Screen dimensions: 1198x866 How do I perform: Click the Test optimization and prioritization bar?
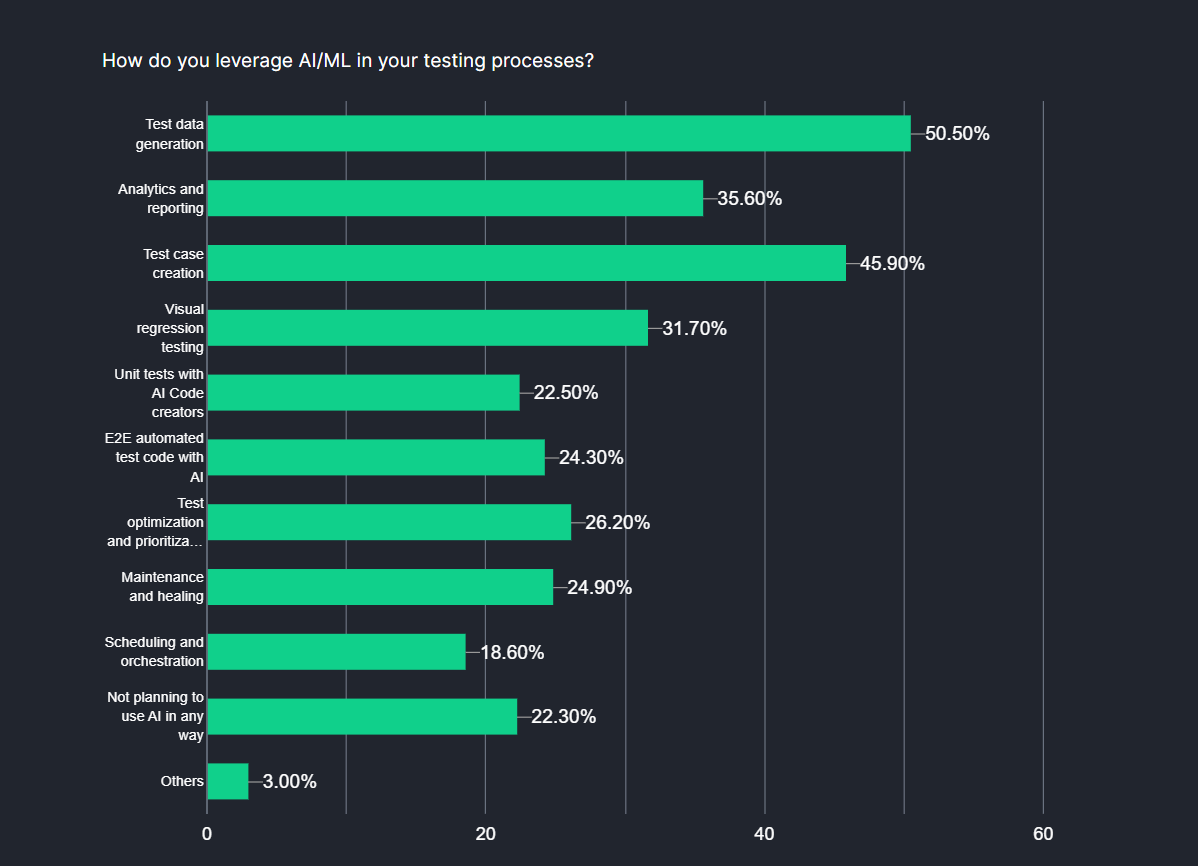tap(389, 522)
